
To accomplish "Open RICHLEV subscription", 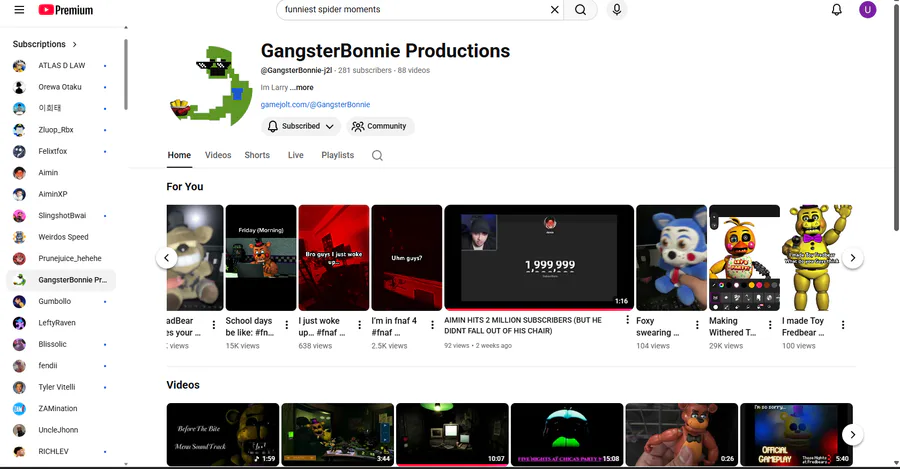I will click(x=61, y=452).
